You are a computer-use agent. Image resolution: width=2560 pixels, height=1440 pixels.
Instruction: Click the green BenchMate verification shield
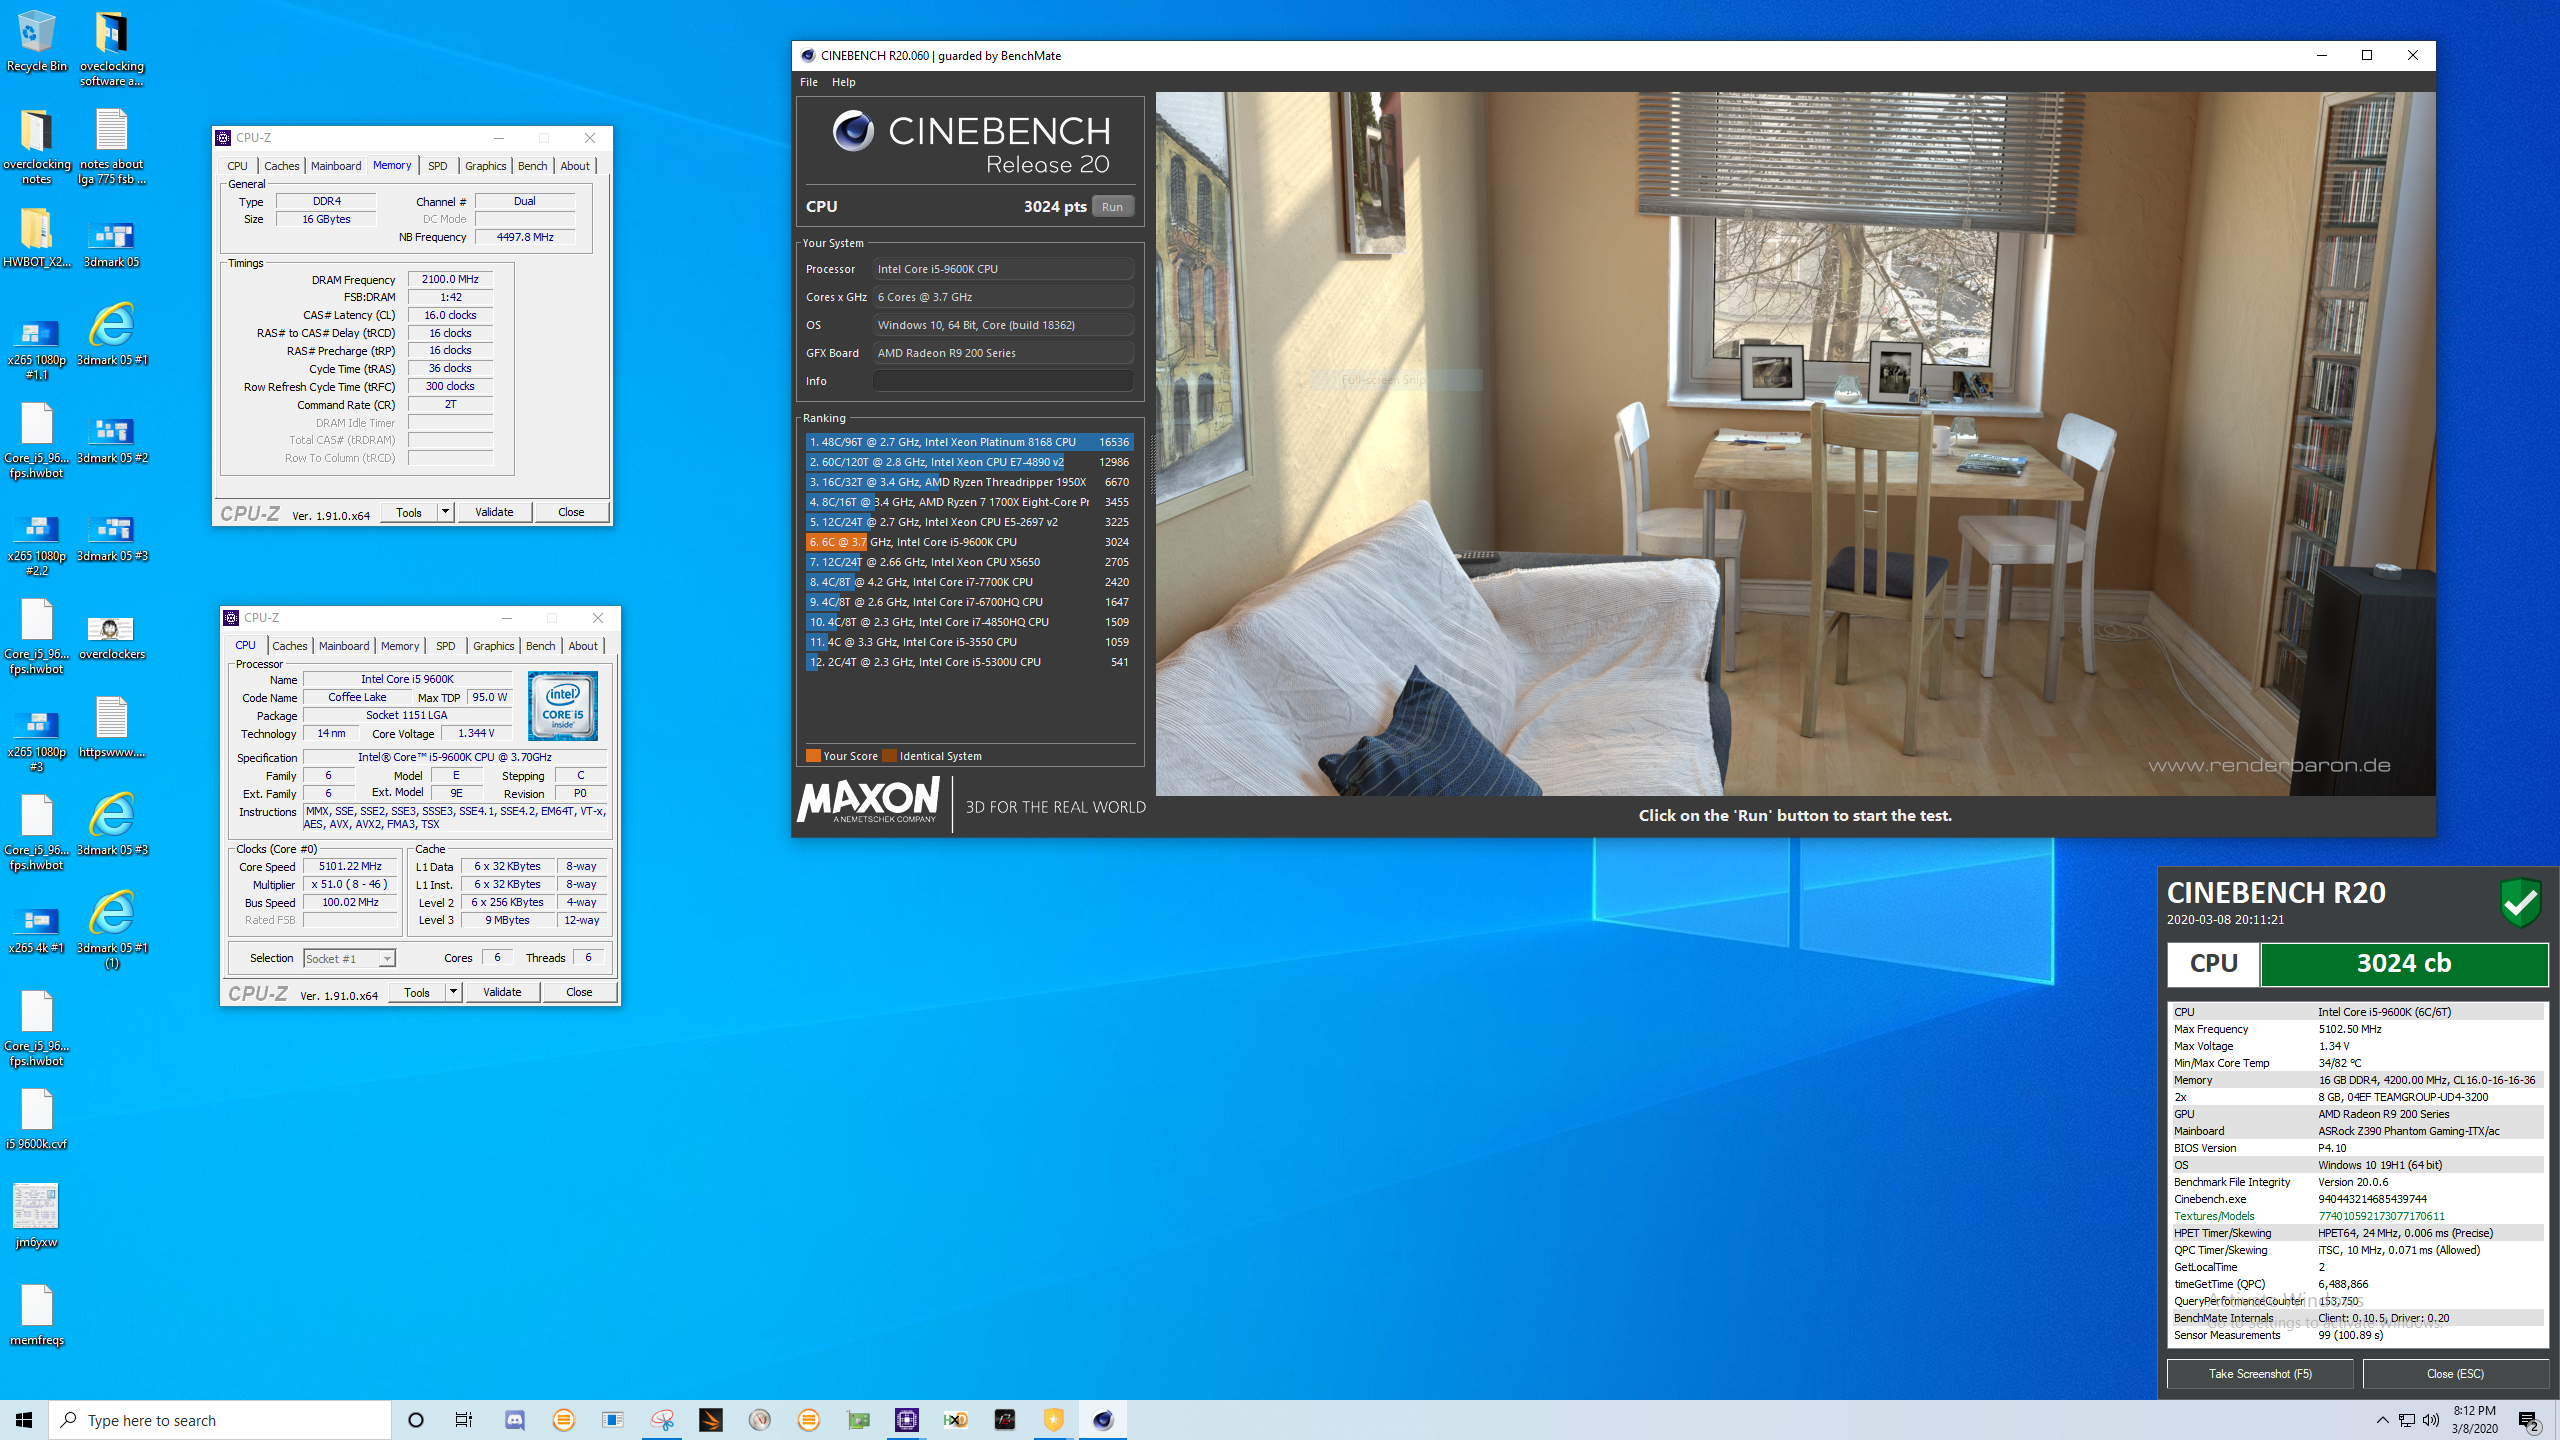coord(2520,903)
